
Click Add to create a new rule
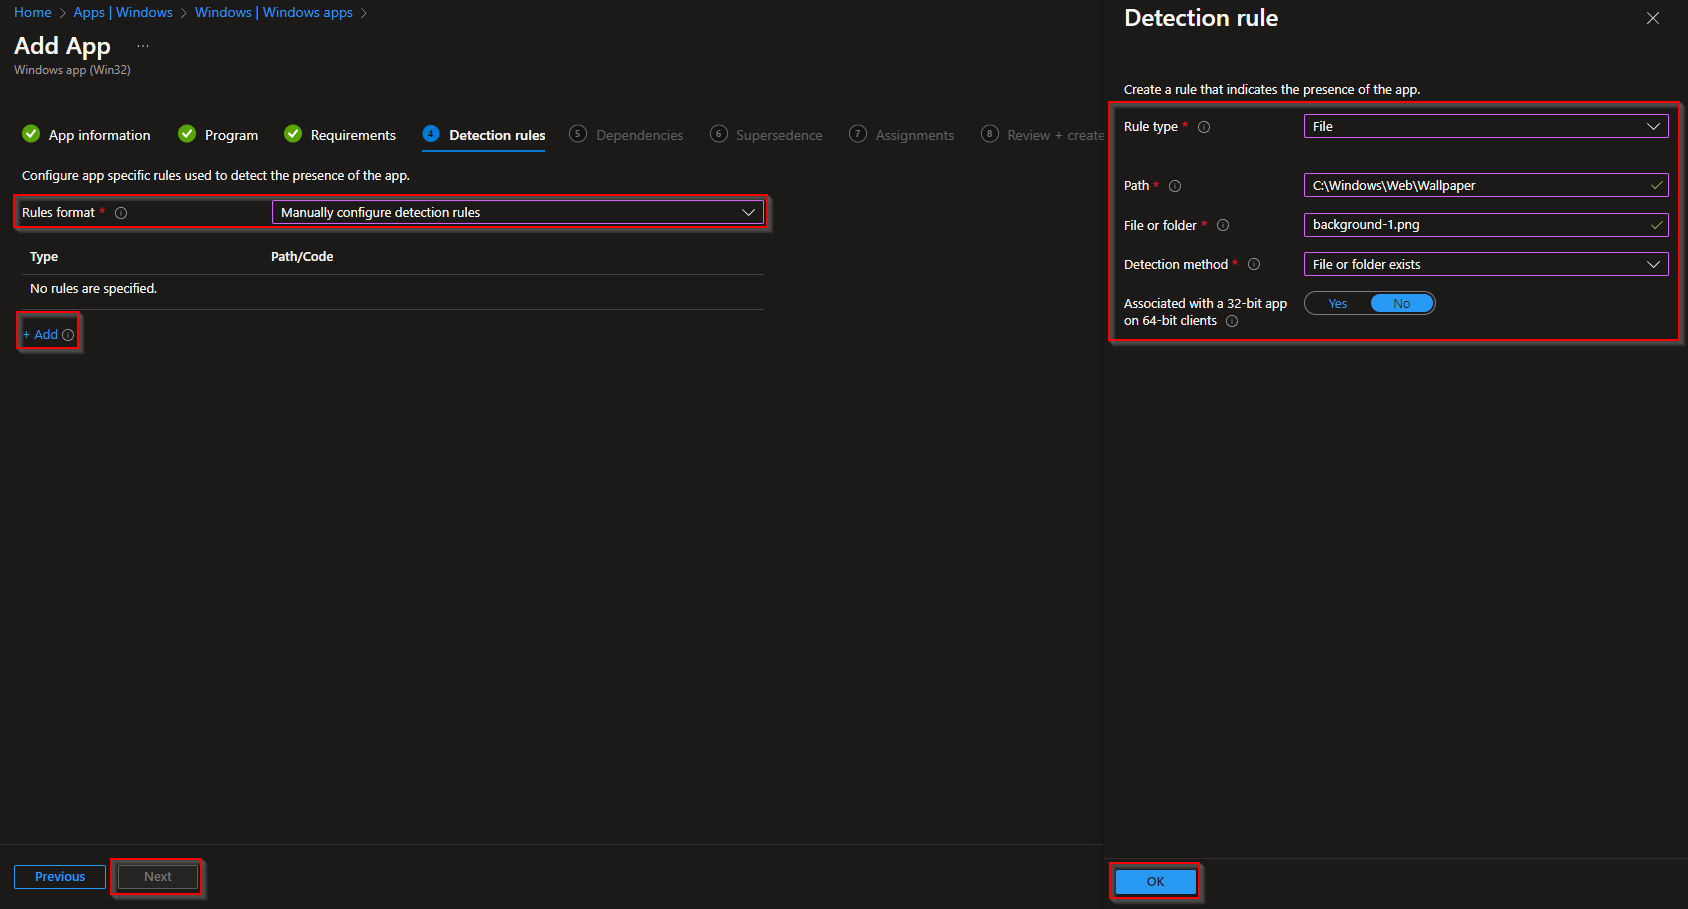(43, 334)
